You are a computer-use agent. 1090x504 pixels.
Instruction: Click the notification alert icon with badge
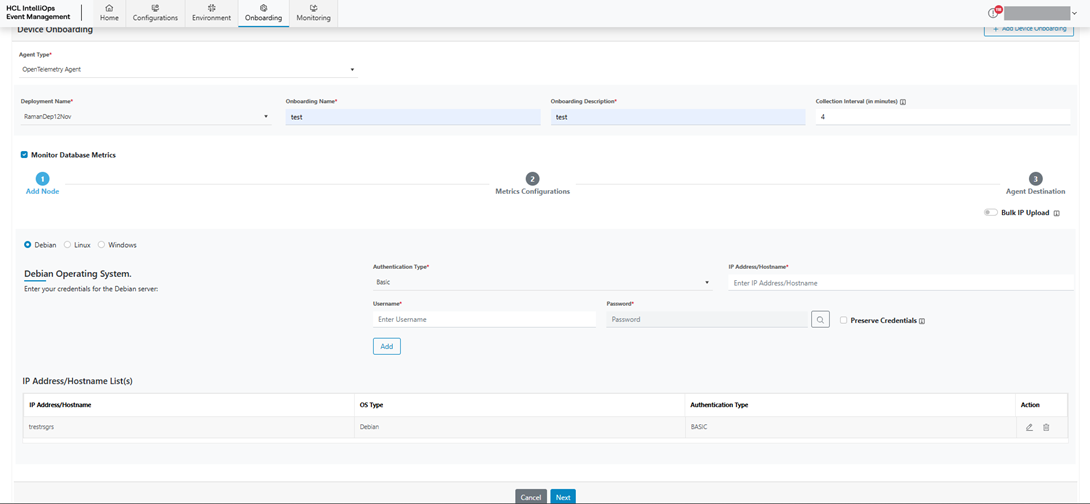[994, 13]
